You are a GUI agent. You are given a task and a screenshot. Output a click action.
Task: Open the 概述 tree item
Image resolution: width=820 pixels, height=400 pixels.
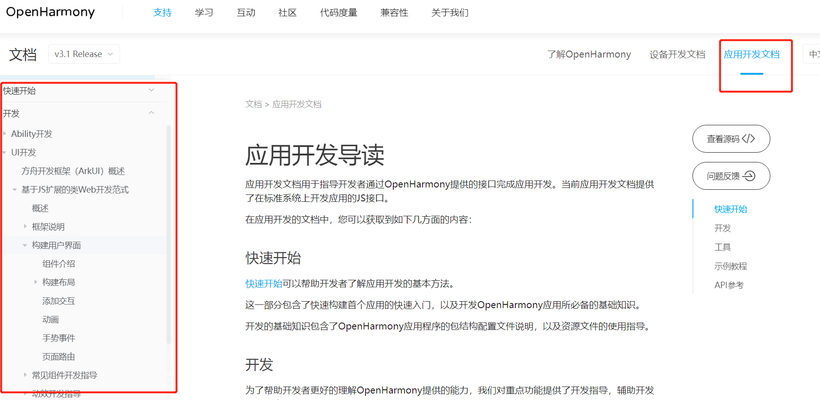point(40,208)
